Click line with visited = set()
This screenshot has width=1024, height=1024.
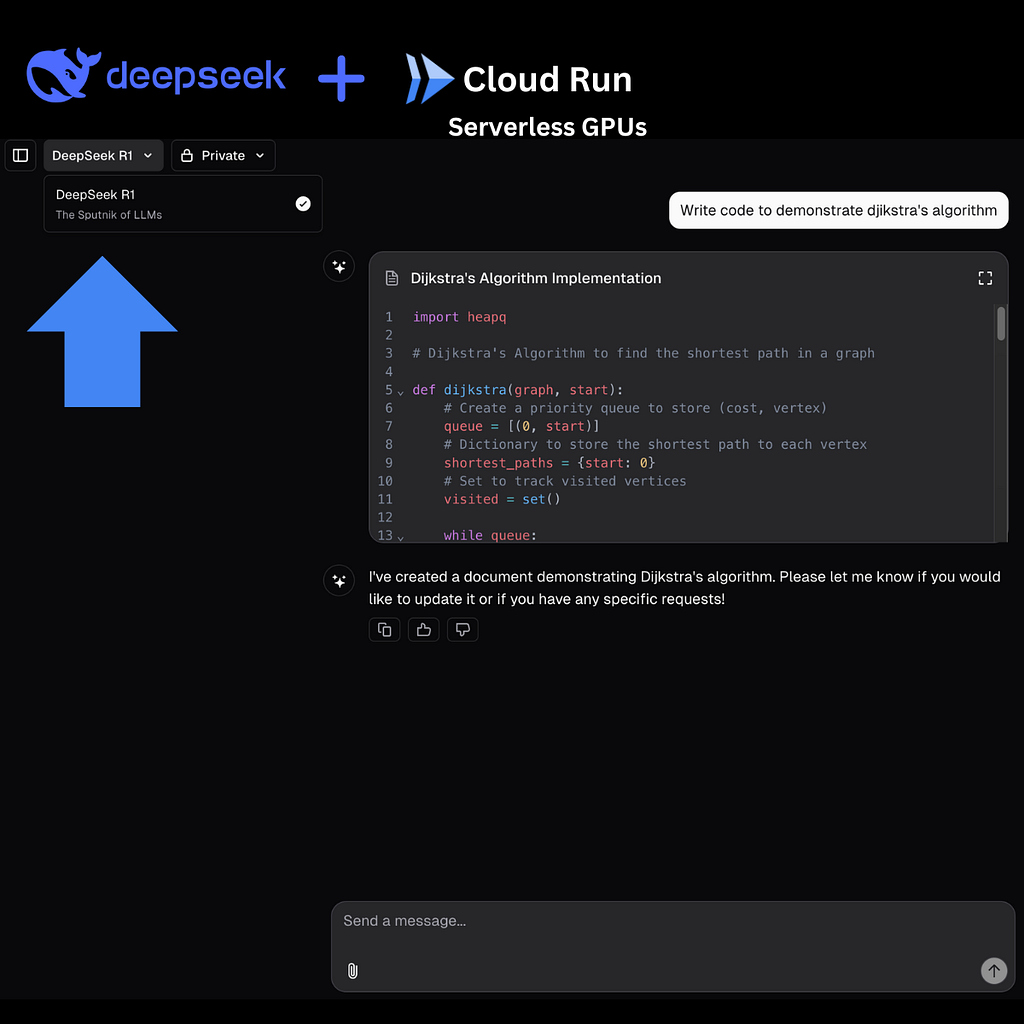point(502,499)
